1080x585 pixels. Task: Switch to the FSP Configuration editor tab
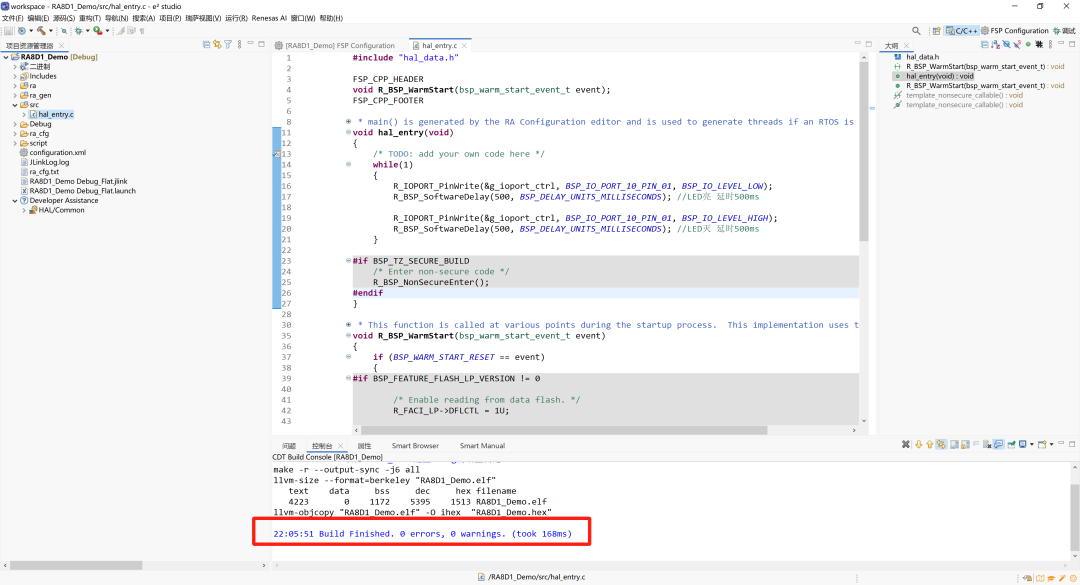click(x=335, y=45)
